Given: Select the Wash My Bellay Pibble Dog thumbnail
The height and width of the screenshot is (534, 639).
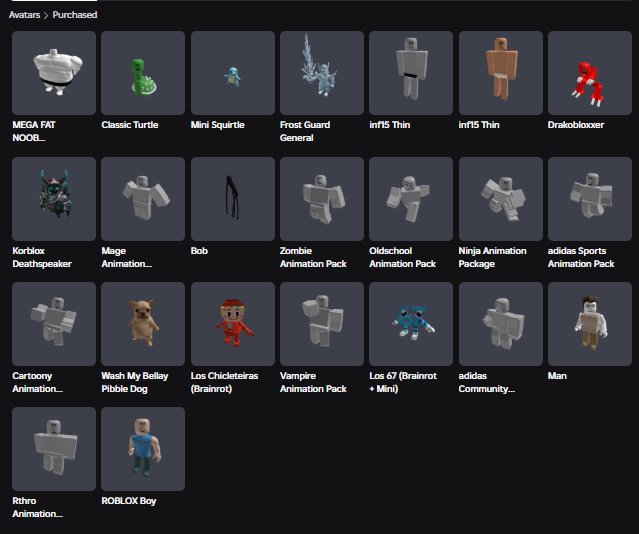Looking at the screenshot, I should pyautogui.click(x=143, y=324).
